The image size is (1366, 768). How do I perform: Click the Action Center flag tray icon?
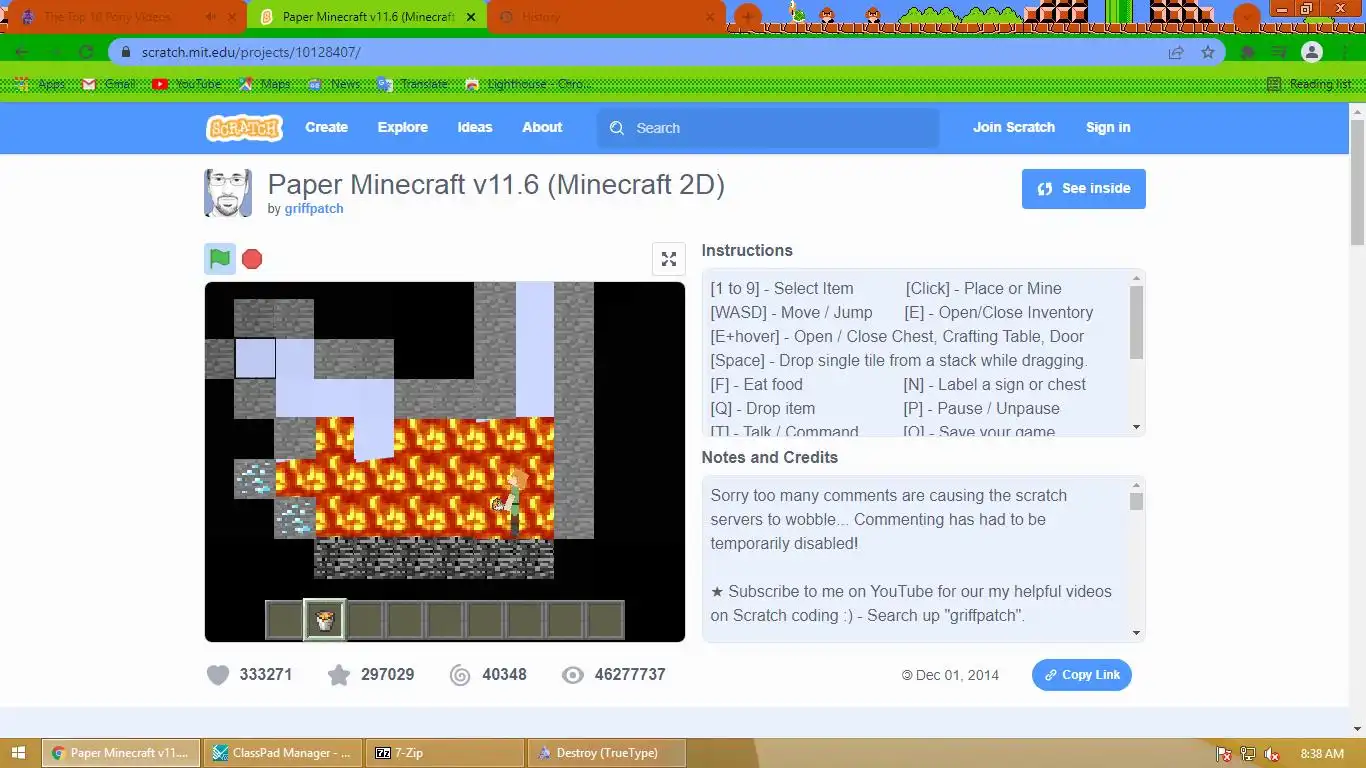click(x=1223, y=754)
